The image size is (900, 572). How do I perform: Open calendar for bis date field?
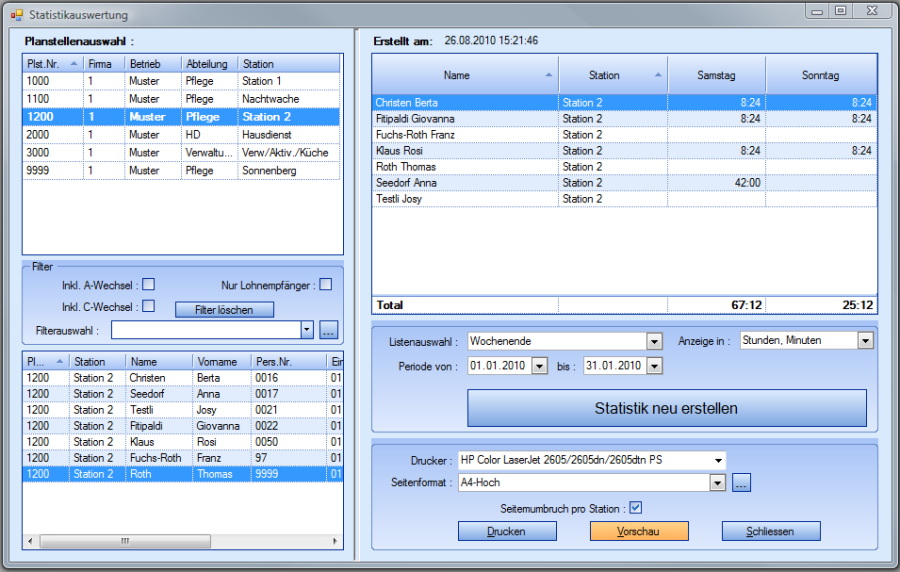click(655, 366)
